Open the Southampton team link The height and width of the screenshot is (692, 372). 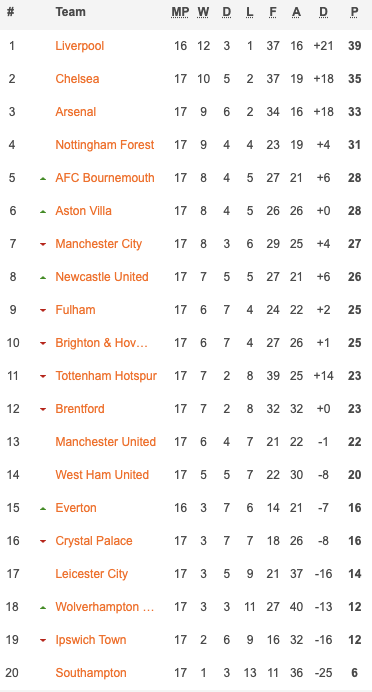(91, 673)
